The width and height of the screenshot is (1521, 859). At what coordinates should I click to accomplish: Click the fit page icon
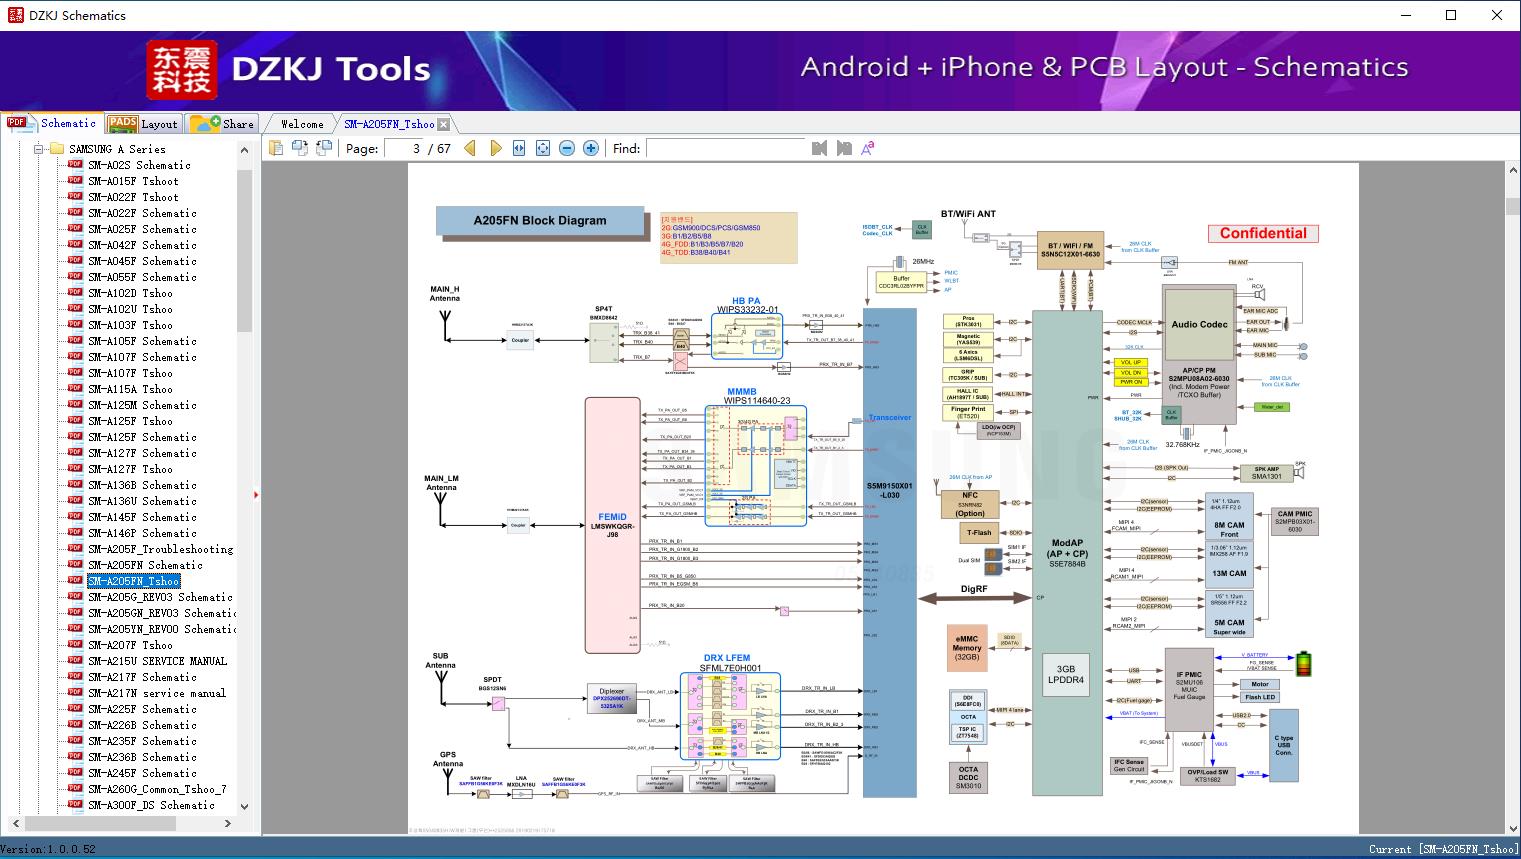543,148
